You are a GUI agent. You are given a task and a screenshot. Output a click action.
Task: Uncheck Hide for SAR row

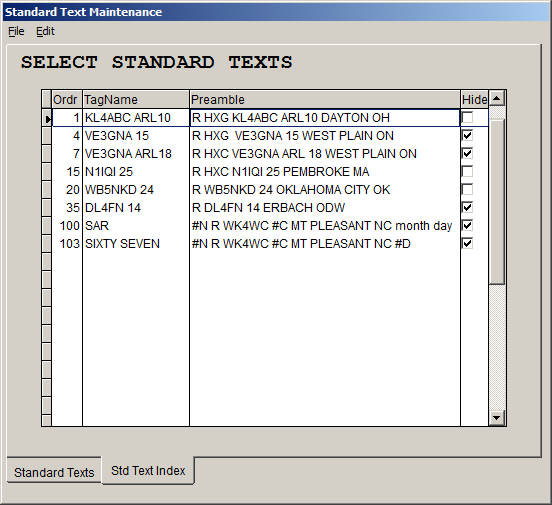(467, 225)
